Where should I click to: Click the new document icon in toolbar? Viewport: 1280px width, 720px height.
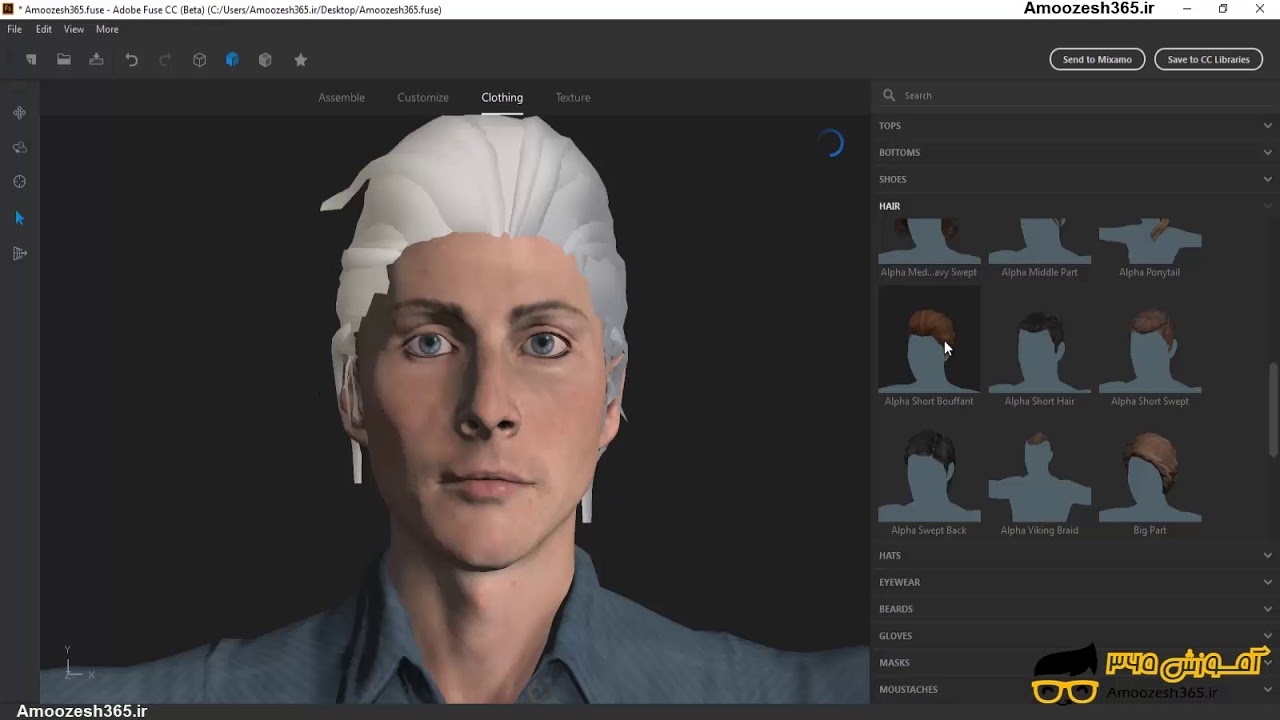pyautogui.click(x=31, y=60)
